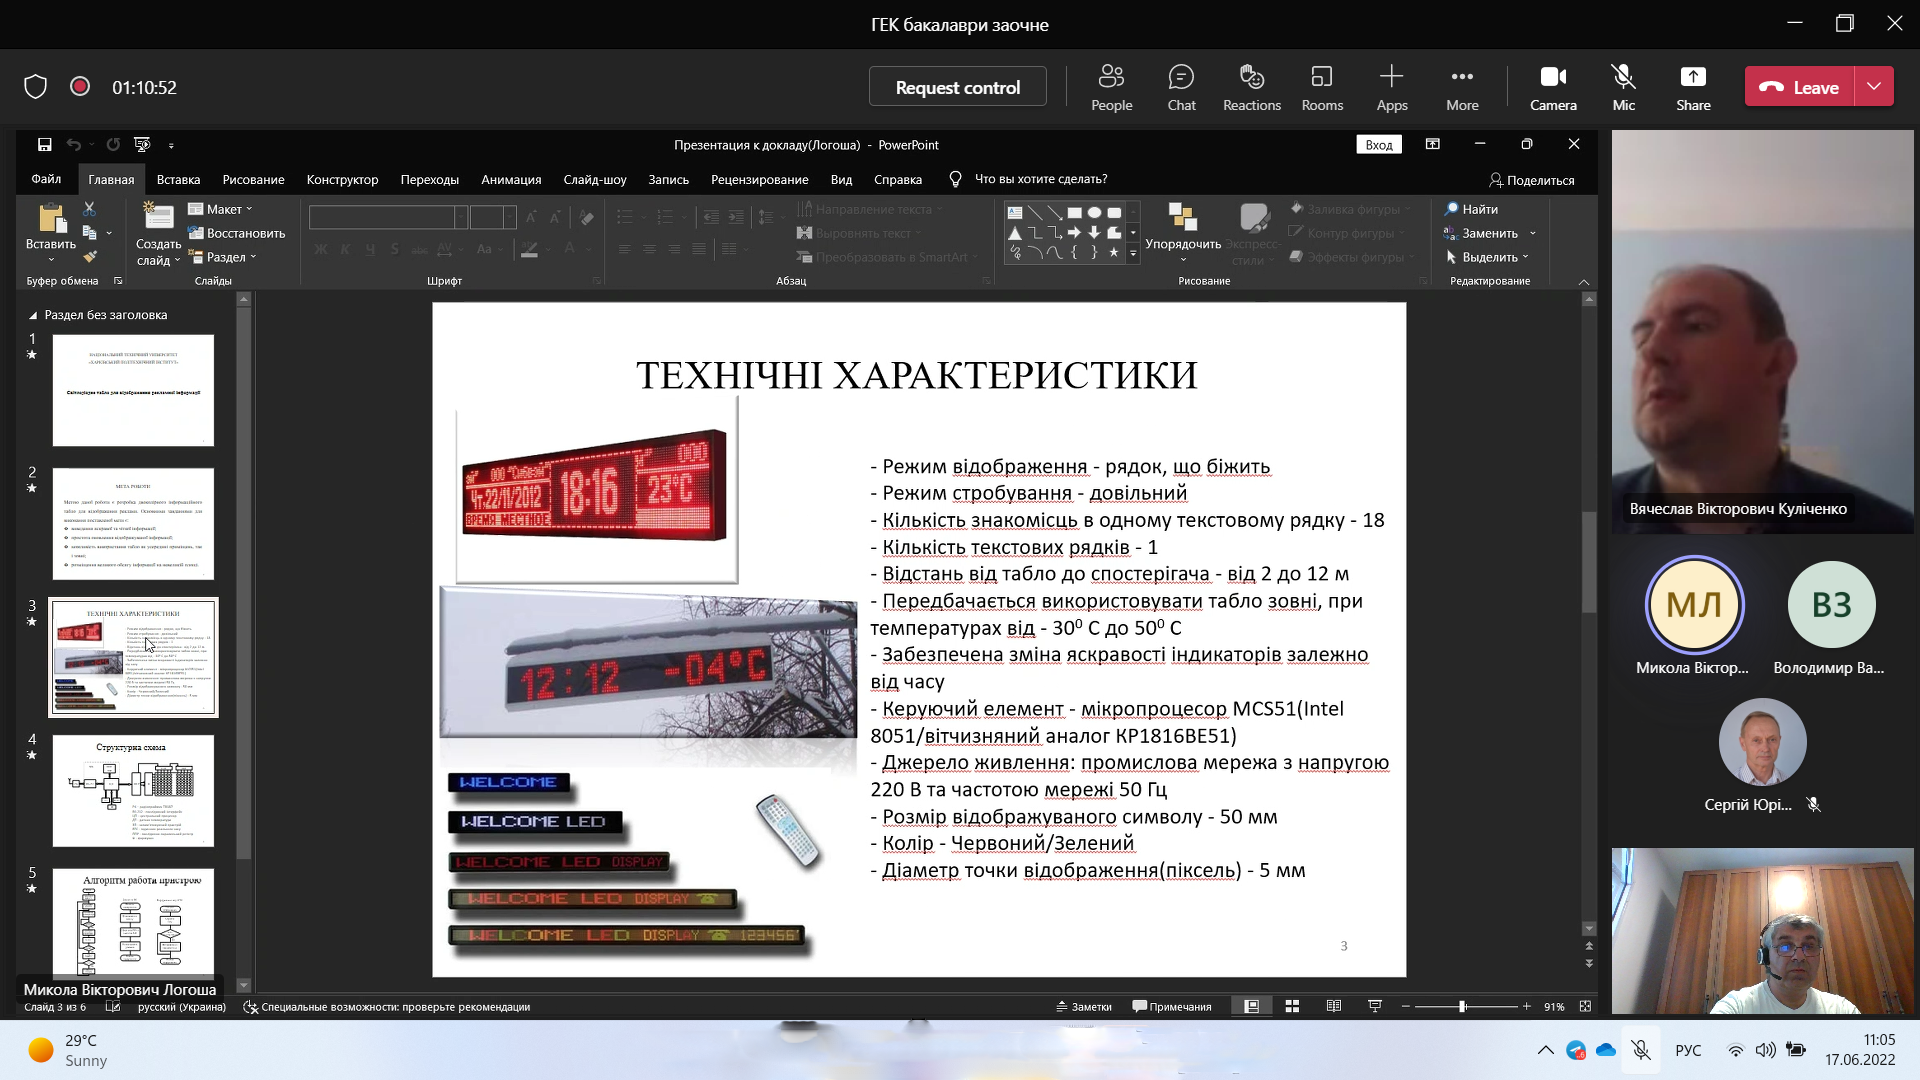
Task: Open the People panel
Action: click(x=1111, y=87)
